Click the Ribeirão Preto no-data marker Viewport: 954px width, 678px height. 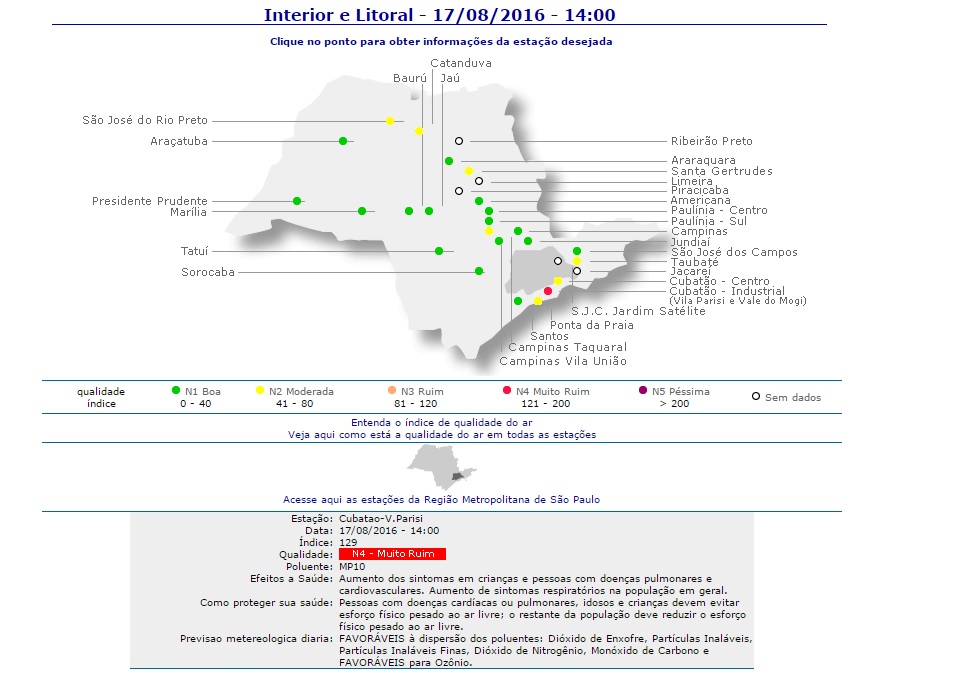pos(459,141)
